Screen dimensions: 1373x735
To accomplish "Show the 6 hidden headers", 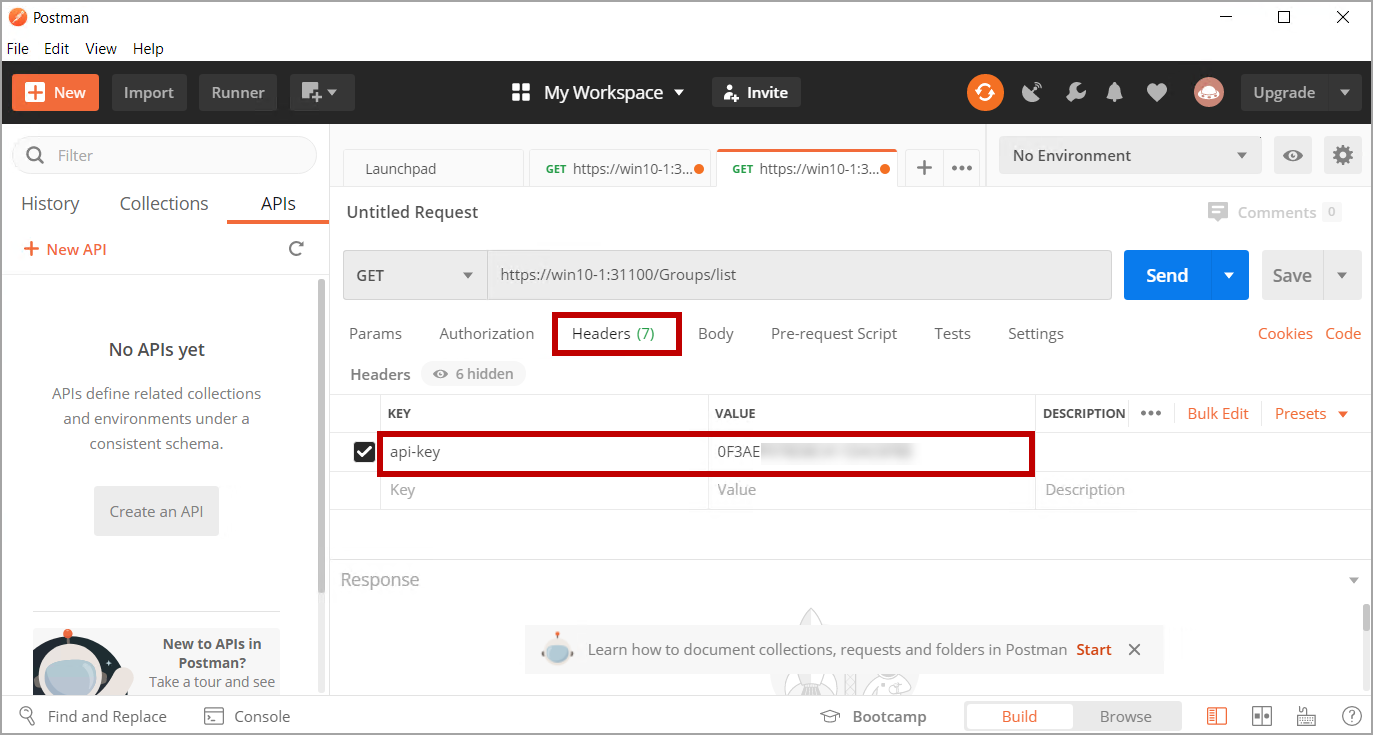I will coord(473,374).
